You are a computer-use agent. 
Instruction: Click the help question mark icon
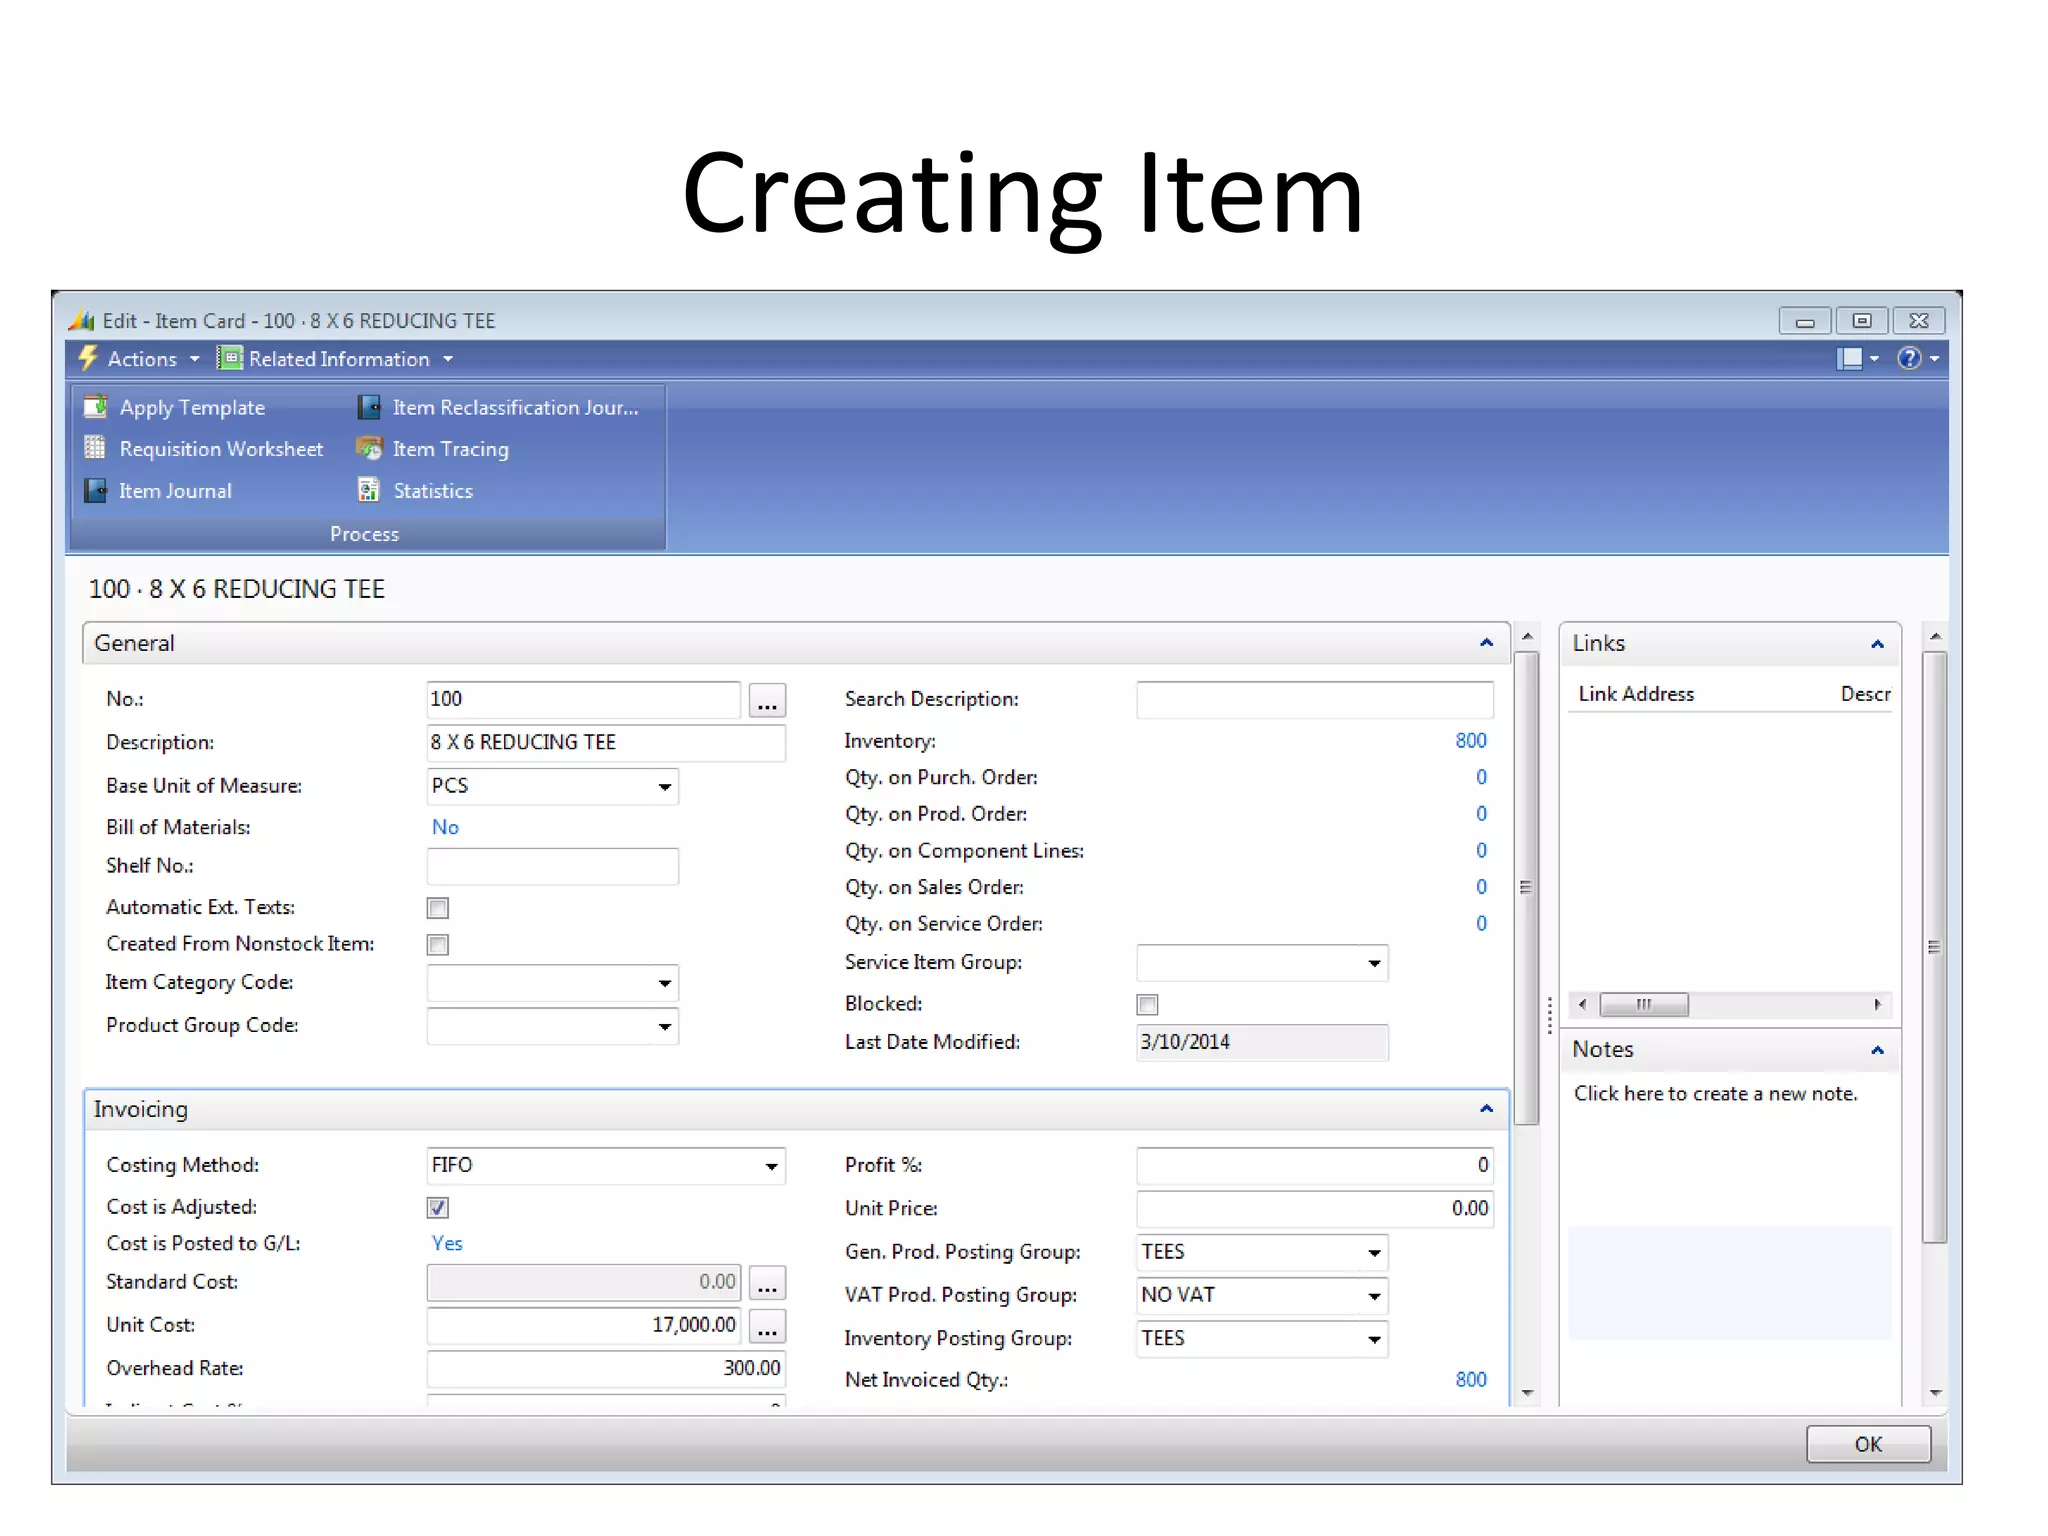coord(1908,359)
